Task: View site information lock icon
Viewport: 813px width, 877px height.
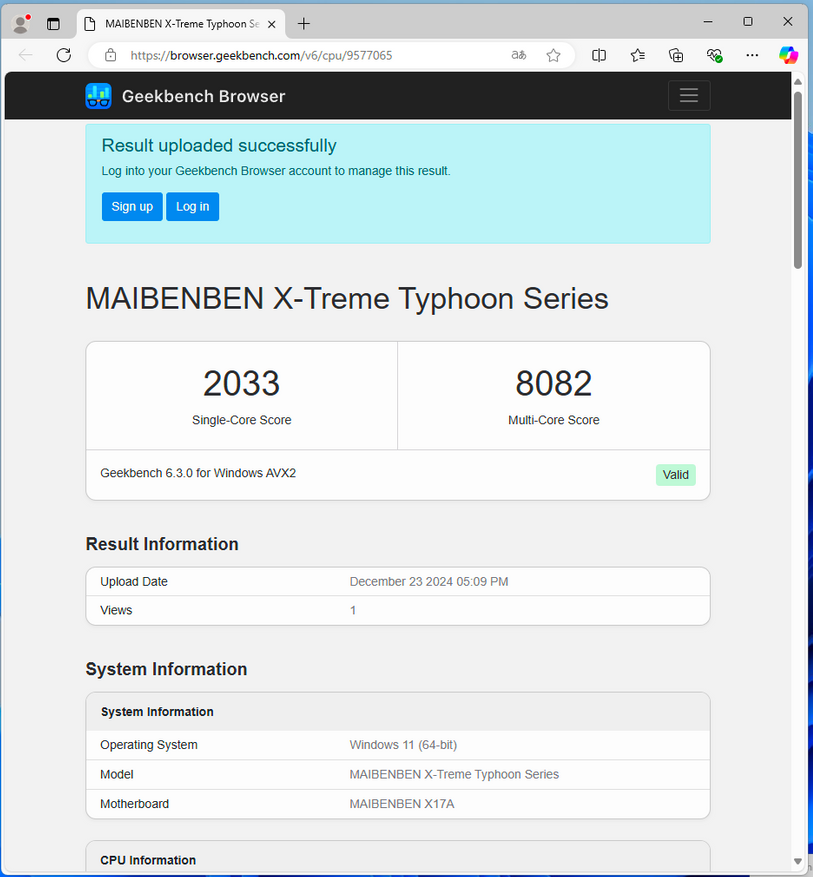Action: click(x=111, y=55)
